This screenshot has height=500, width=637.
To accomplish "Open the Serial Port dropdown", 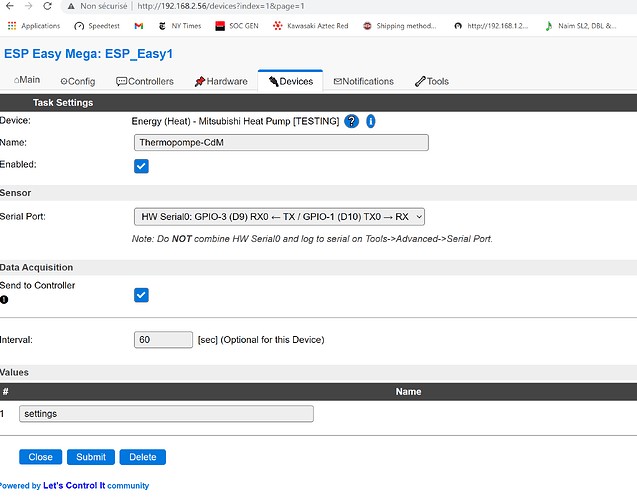I will [280, 217].
